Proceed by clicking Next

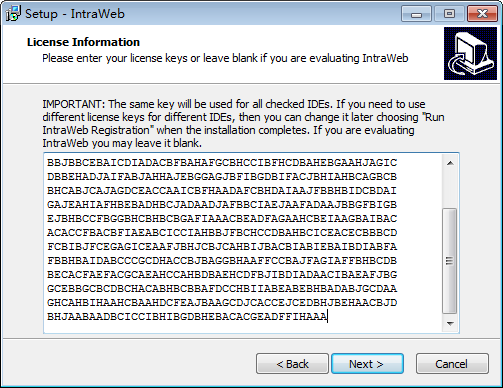(367, 364)
